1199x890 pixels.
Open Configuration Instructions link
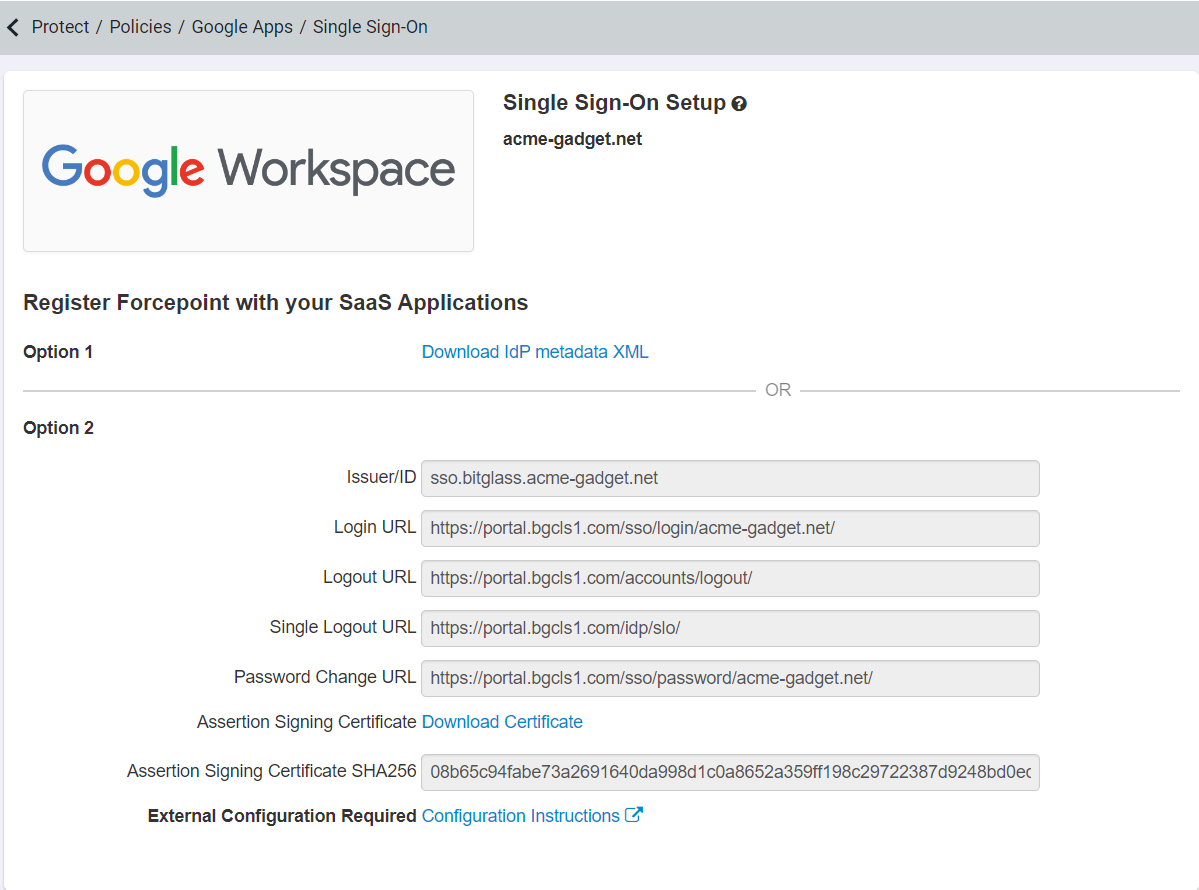coord(521,816)
